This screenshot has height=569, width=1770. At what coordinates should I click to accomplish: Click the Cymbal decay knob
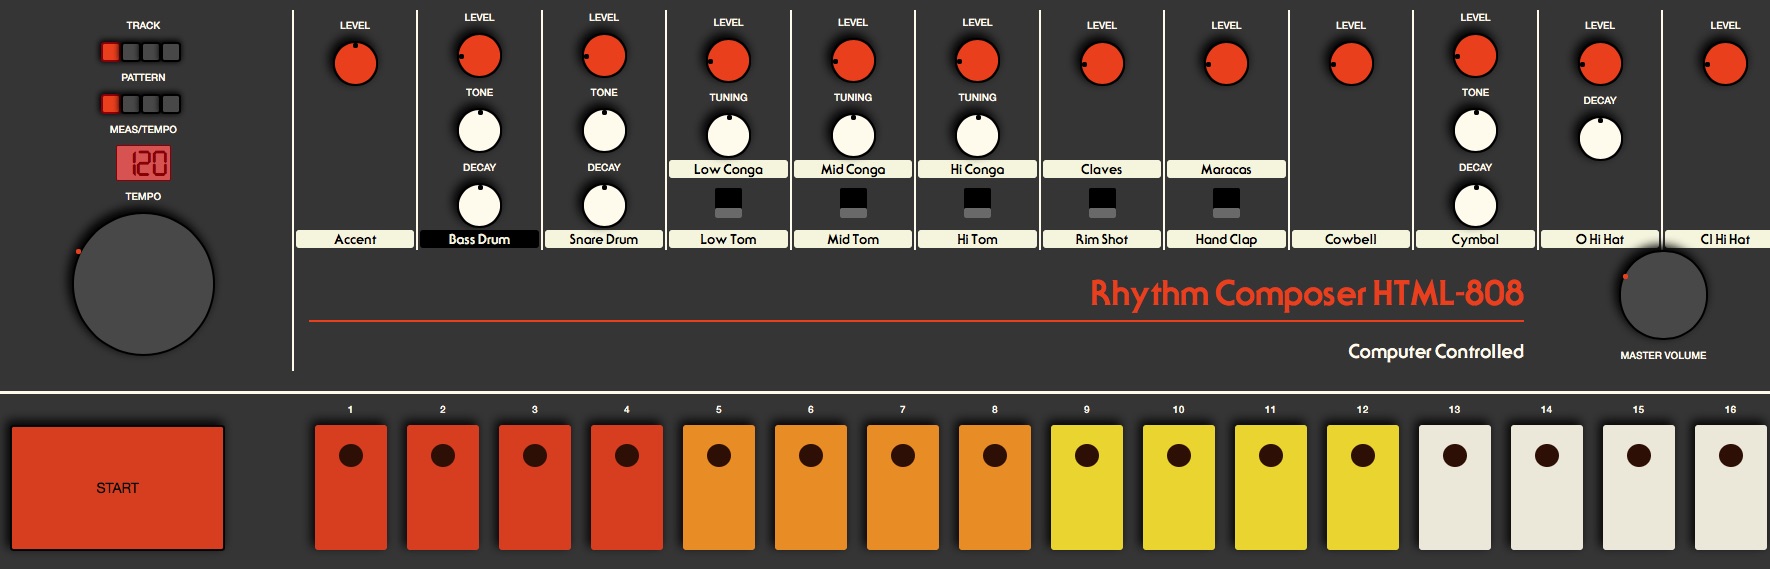point(1475,205)
